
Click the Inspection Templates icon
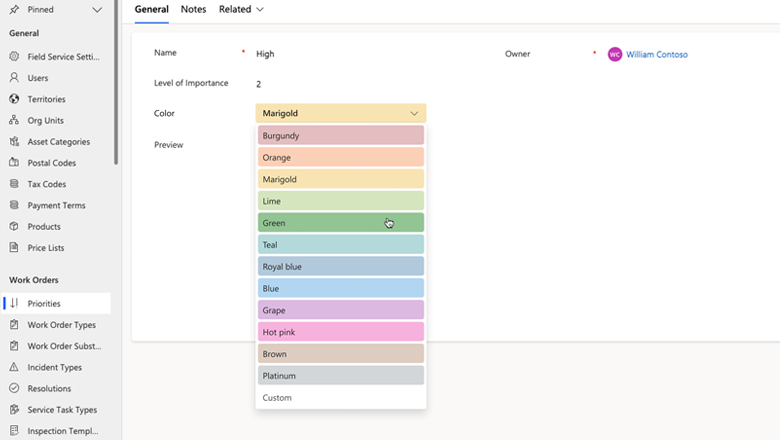(14, 431)
